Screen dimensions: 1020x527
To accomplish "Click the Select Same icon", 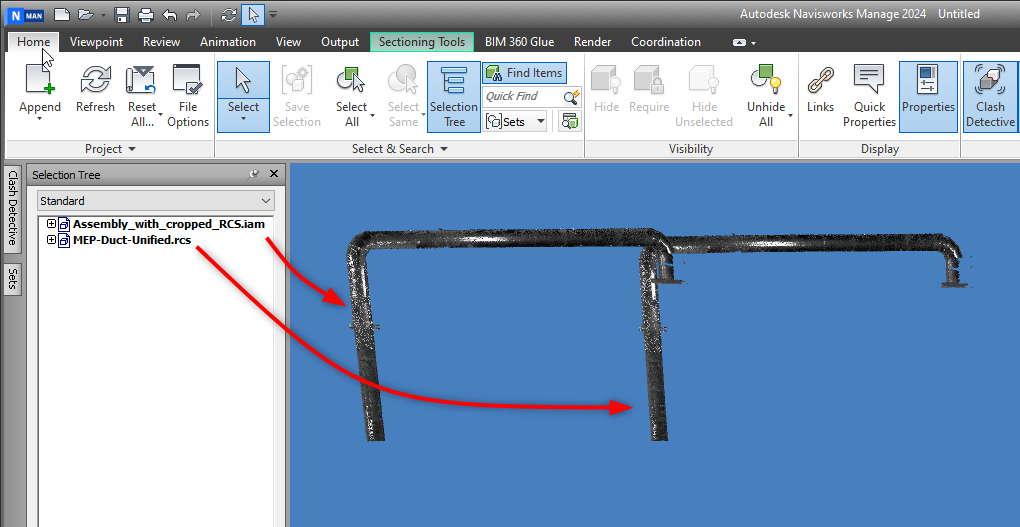I will (403, 80).
